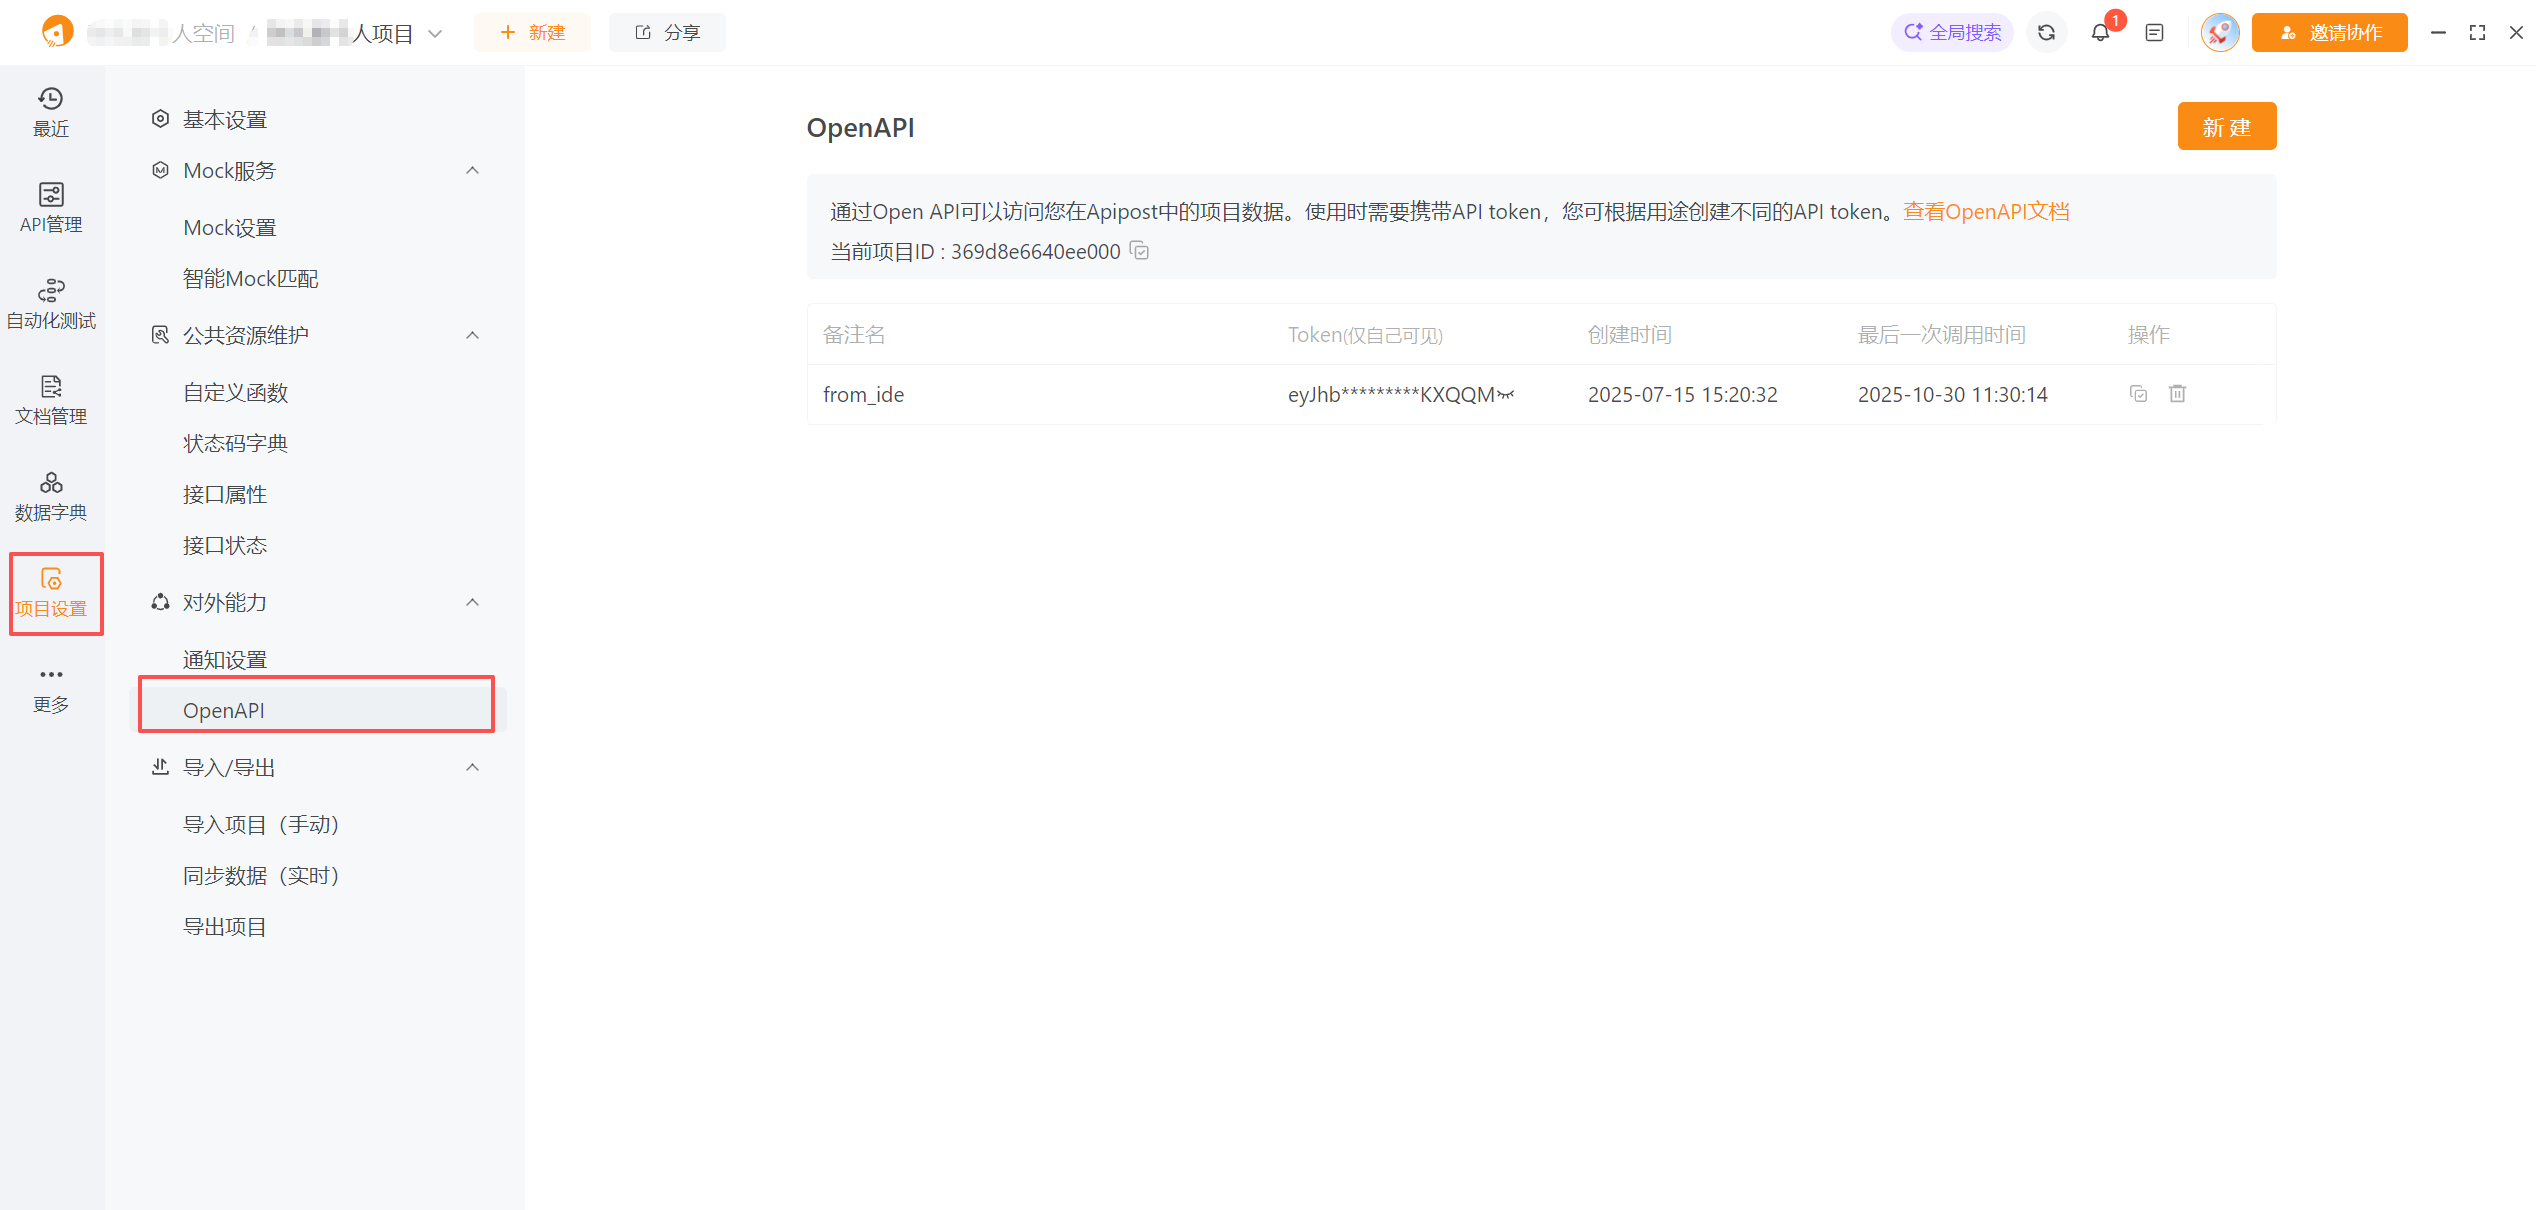This screenshot has height=1210, width=2536.
Task: Open the 数据字典 data dictionary
Action: [50, 495]
